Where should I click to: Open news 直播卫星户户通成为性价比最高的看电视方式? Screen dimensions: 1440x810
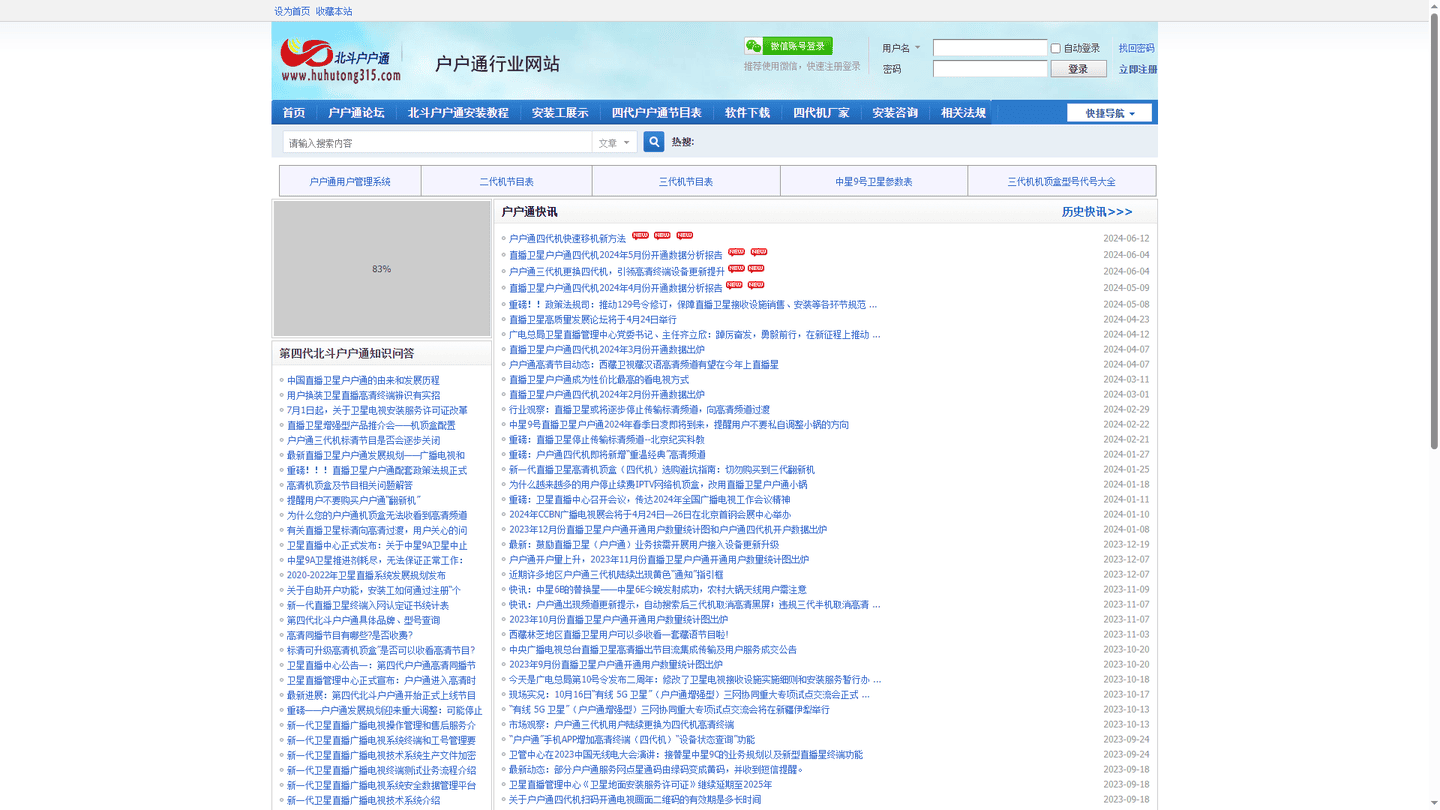pyautogui.click(x=599, y=380)
